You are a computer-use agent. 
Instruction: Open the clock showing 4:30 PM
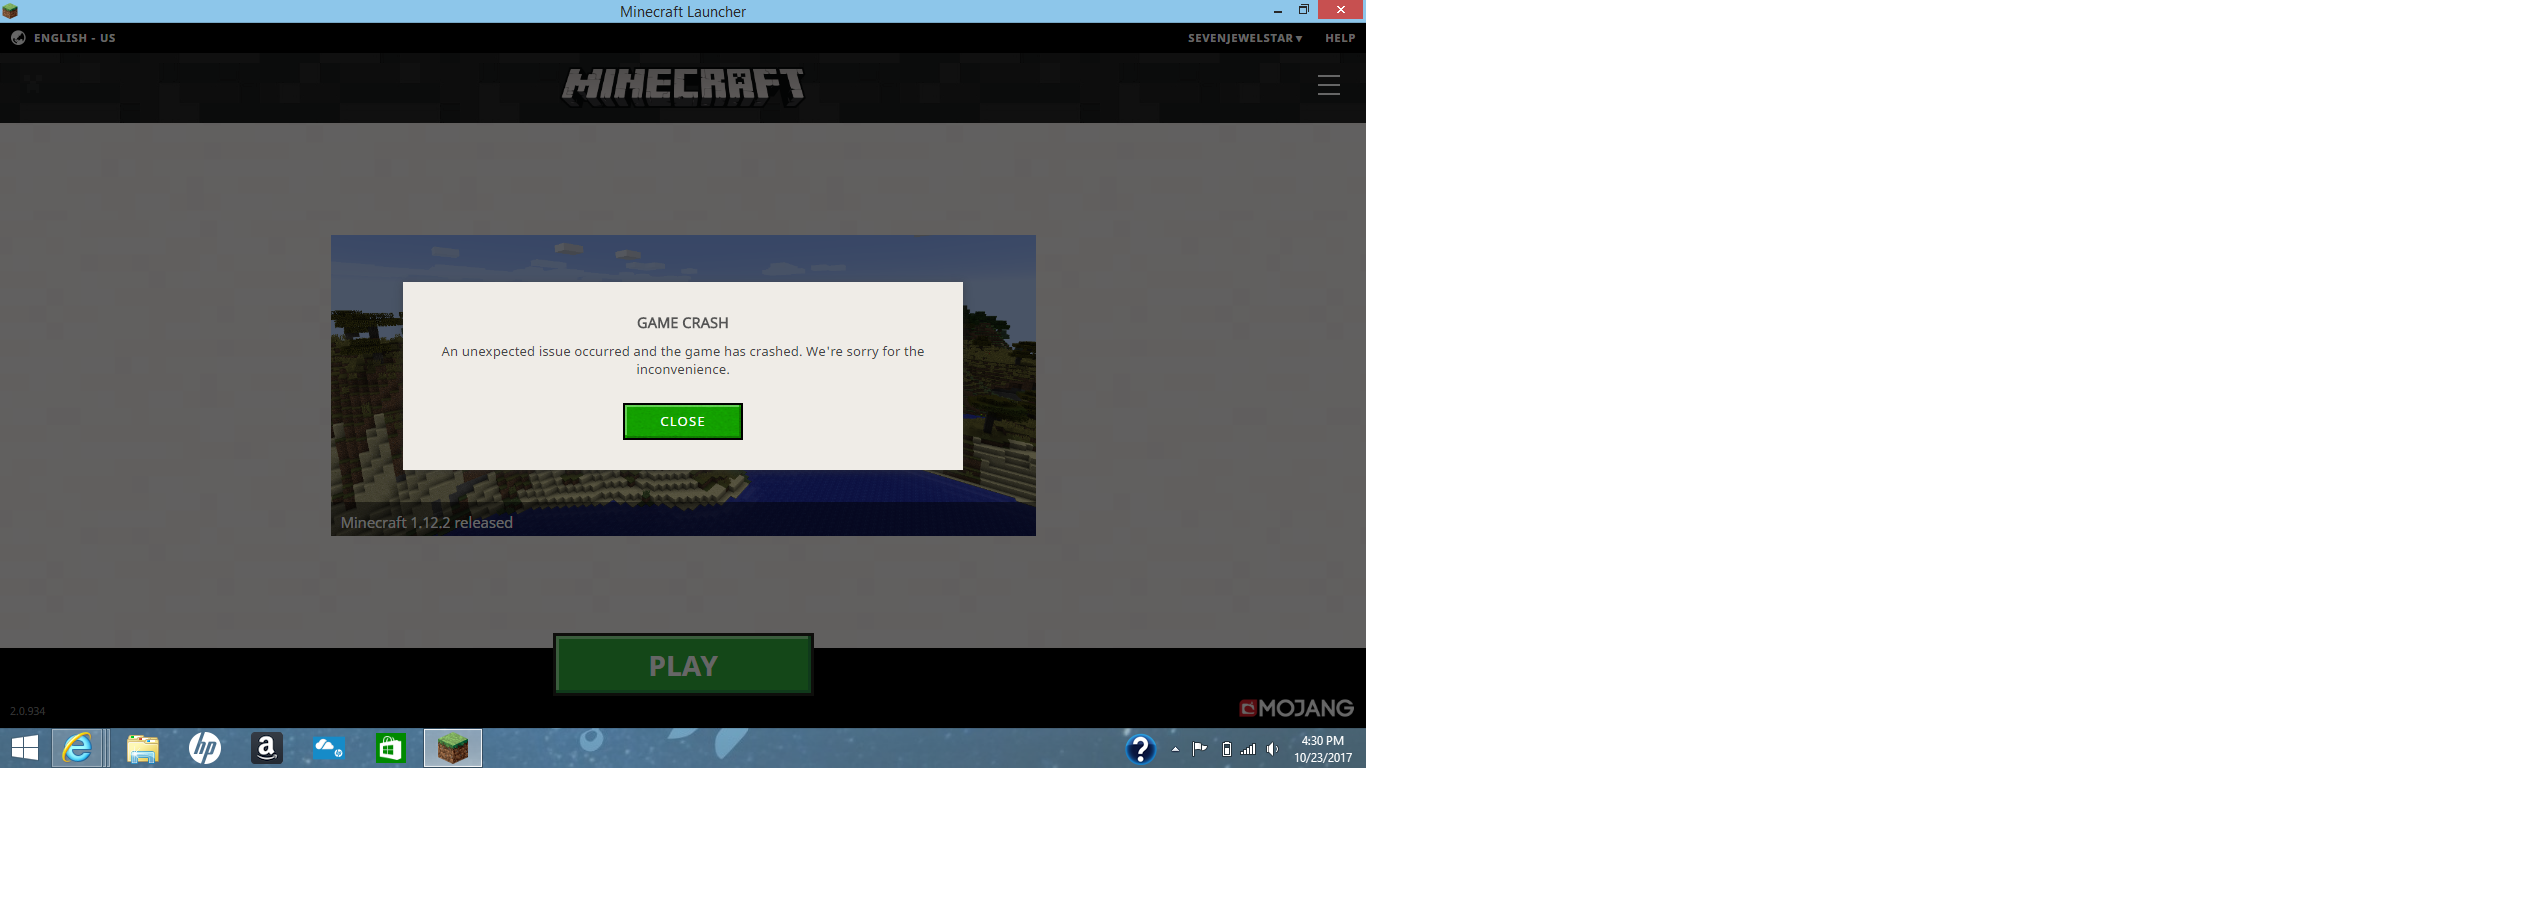tap(1323, 749)
